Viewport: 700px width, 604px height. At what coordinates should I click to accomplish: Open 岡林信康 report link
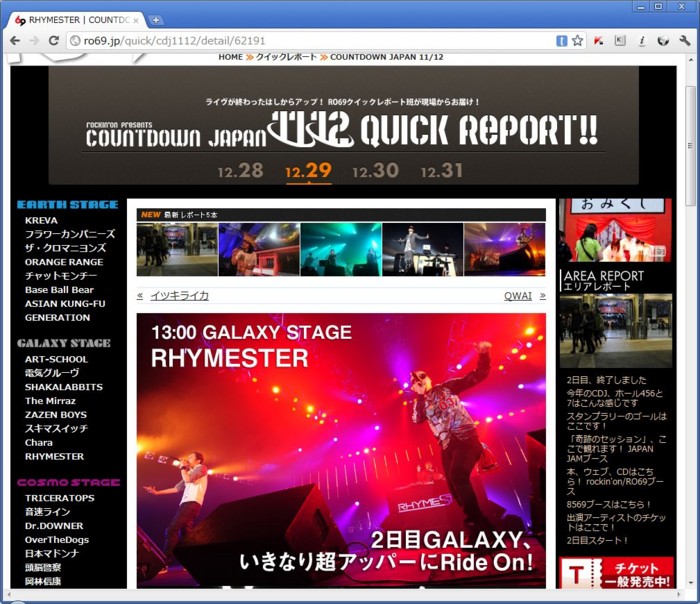(43, 581)
